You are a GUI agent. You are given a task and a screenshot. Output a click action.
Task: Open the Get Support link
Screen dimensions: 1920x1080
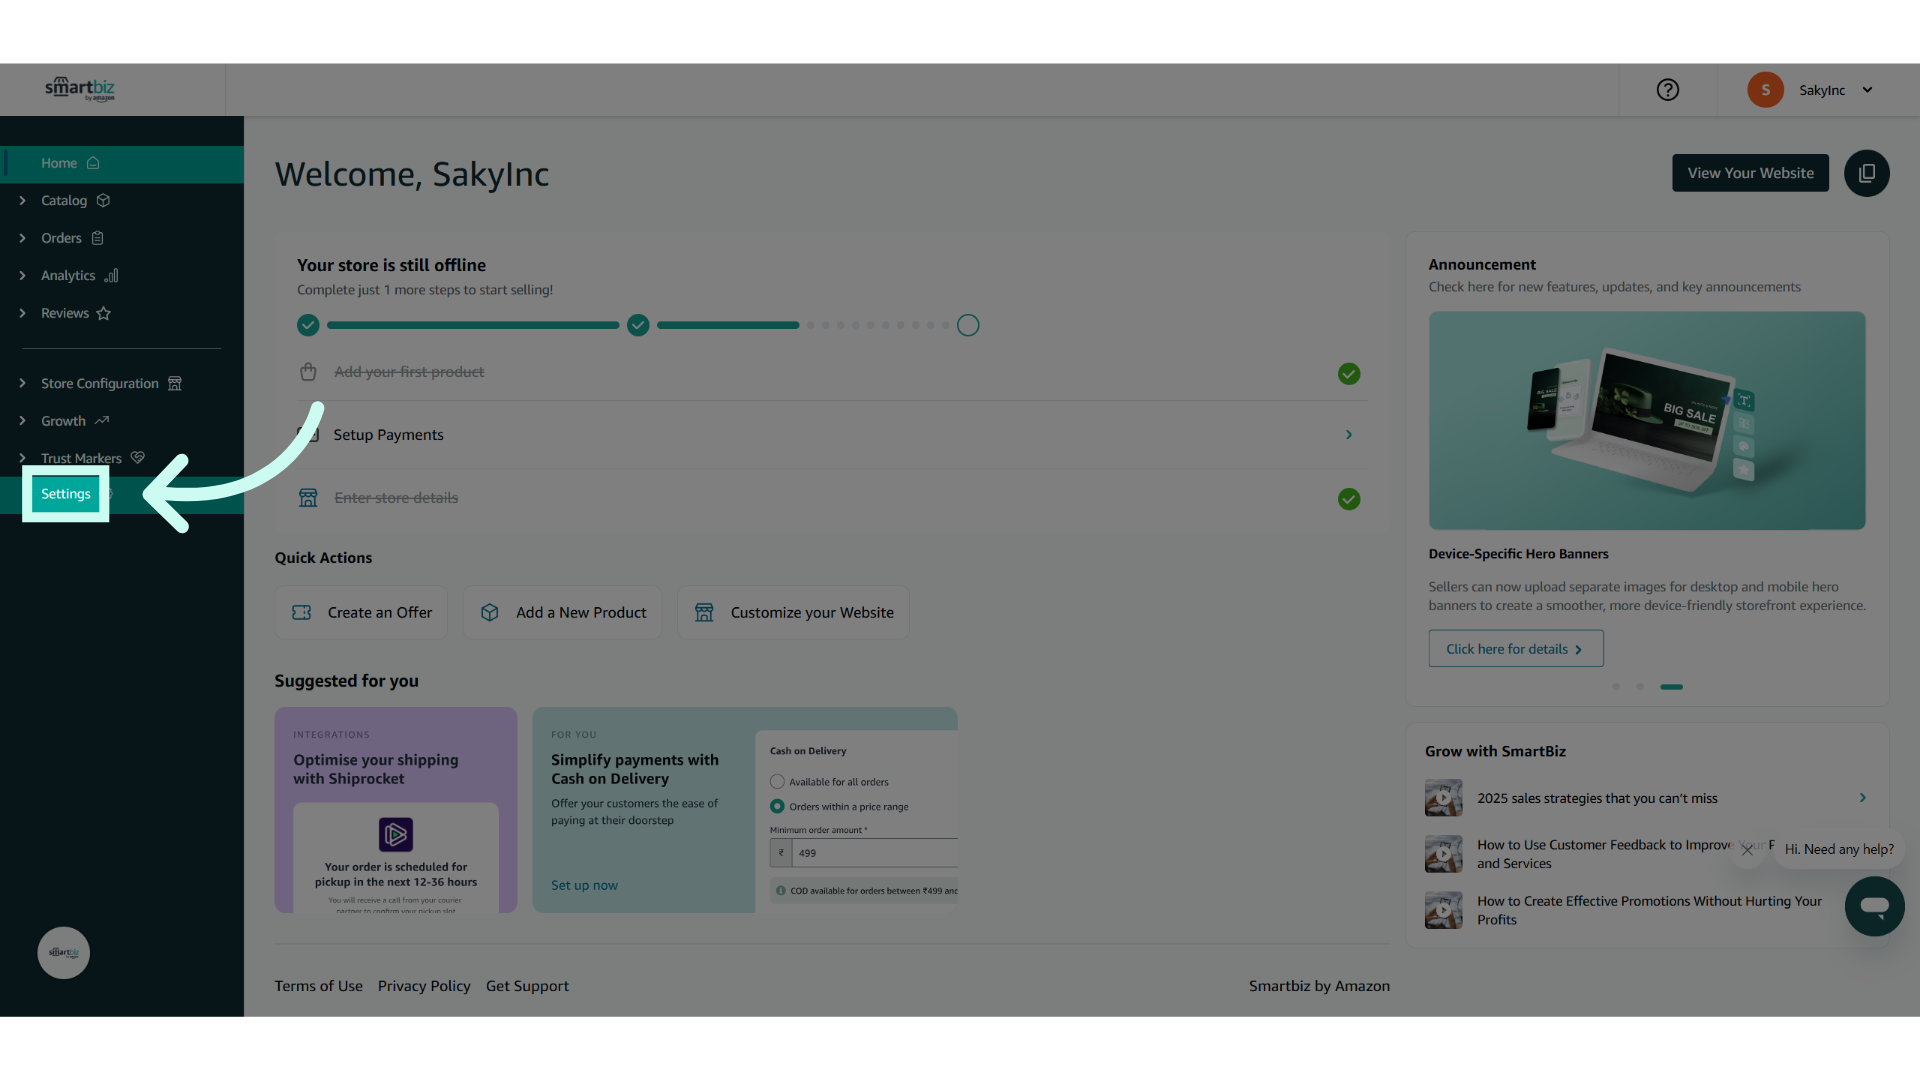(x=527, y=986)
